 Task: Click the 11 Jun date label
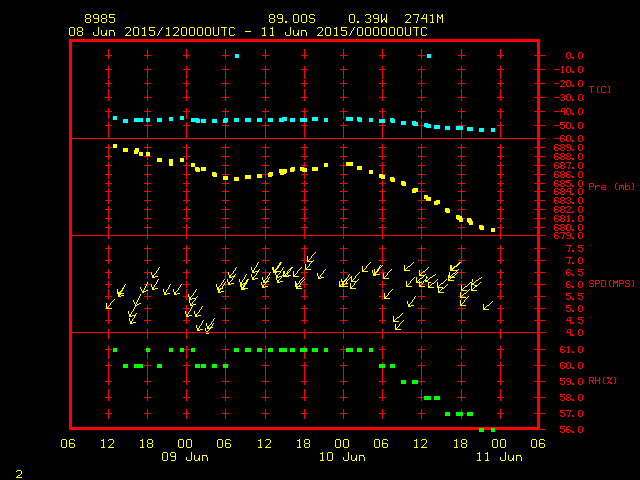tap(499, 457)
